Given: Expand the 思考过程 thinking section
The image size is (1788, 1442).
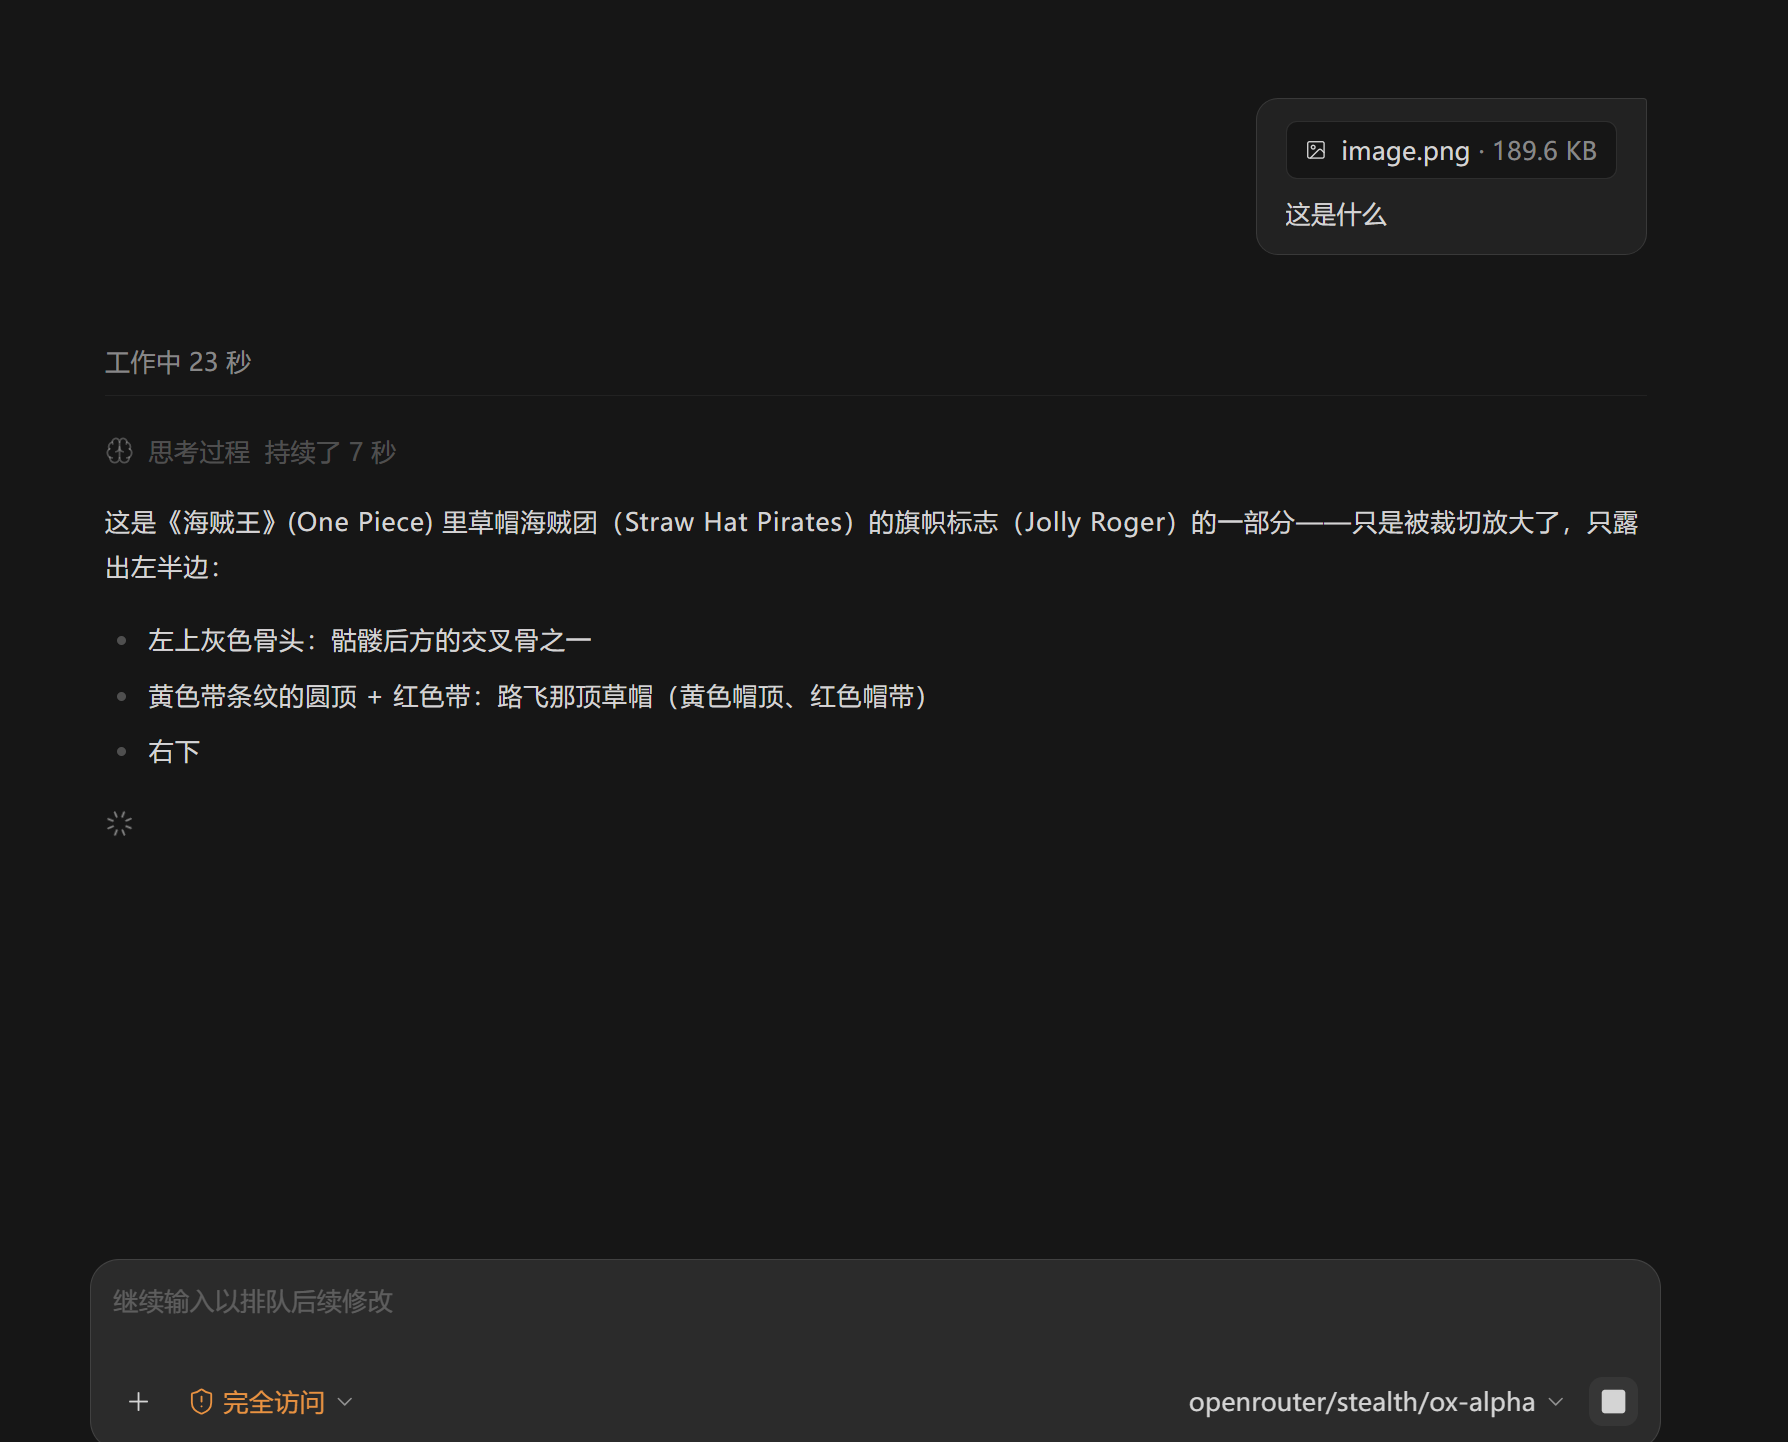Looking at the screenshot, I should click(x=251, y=452).
